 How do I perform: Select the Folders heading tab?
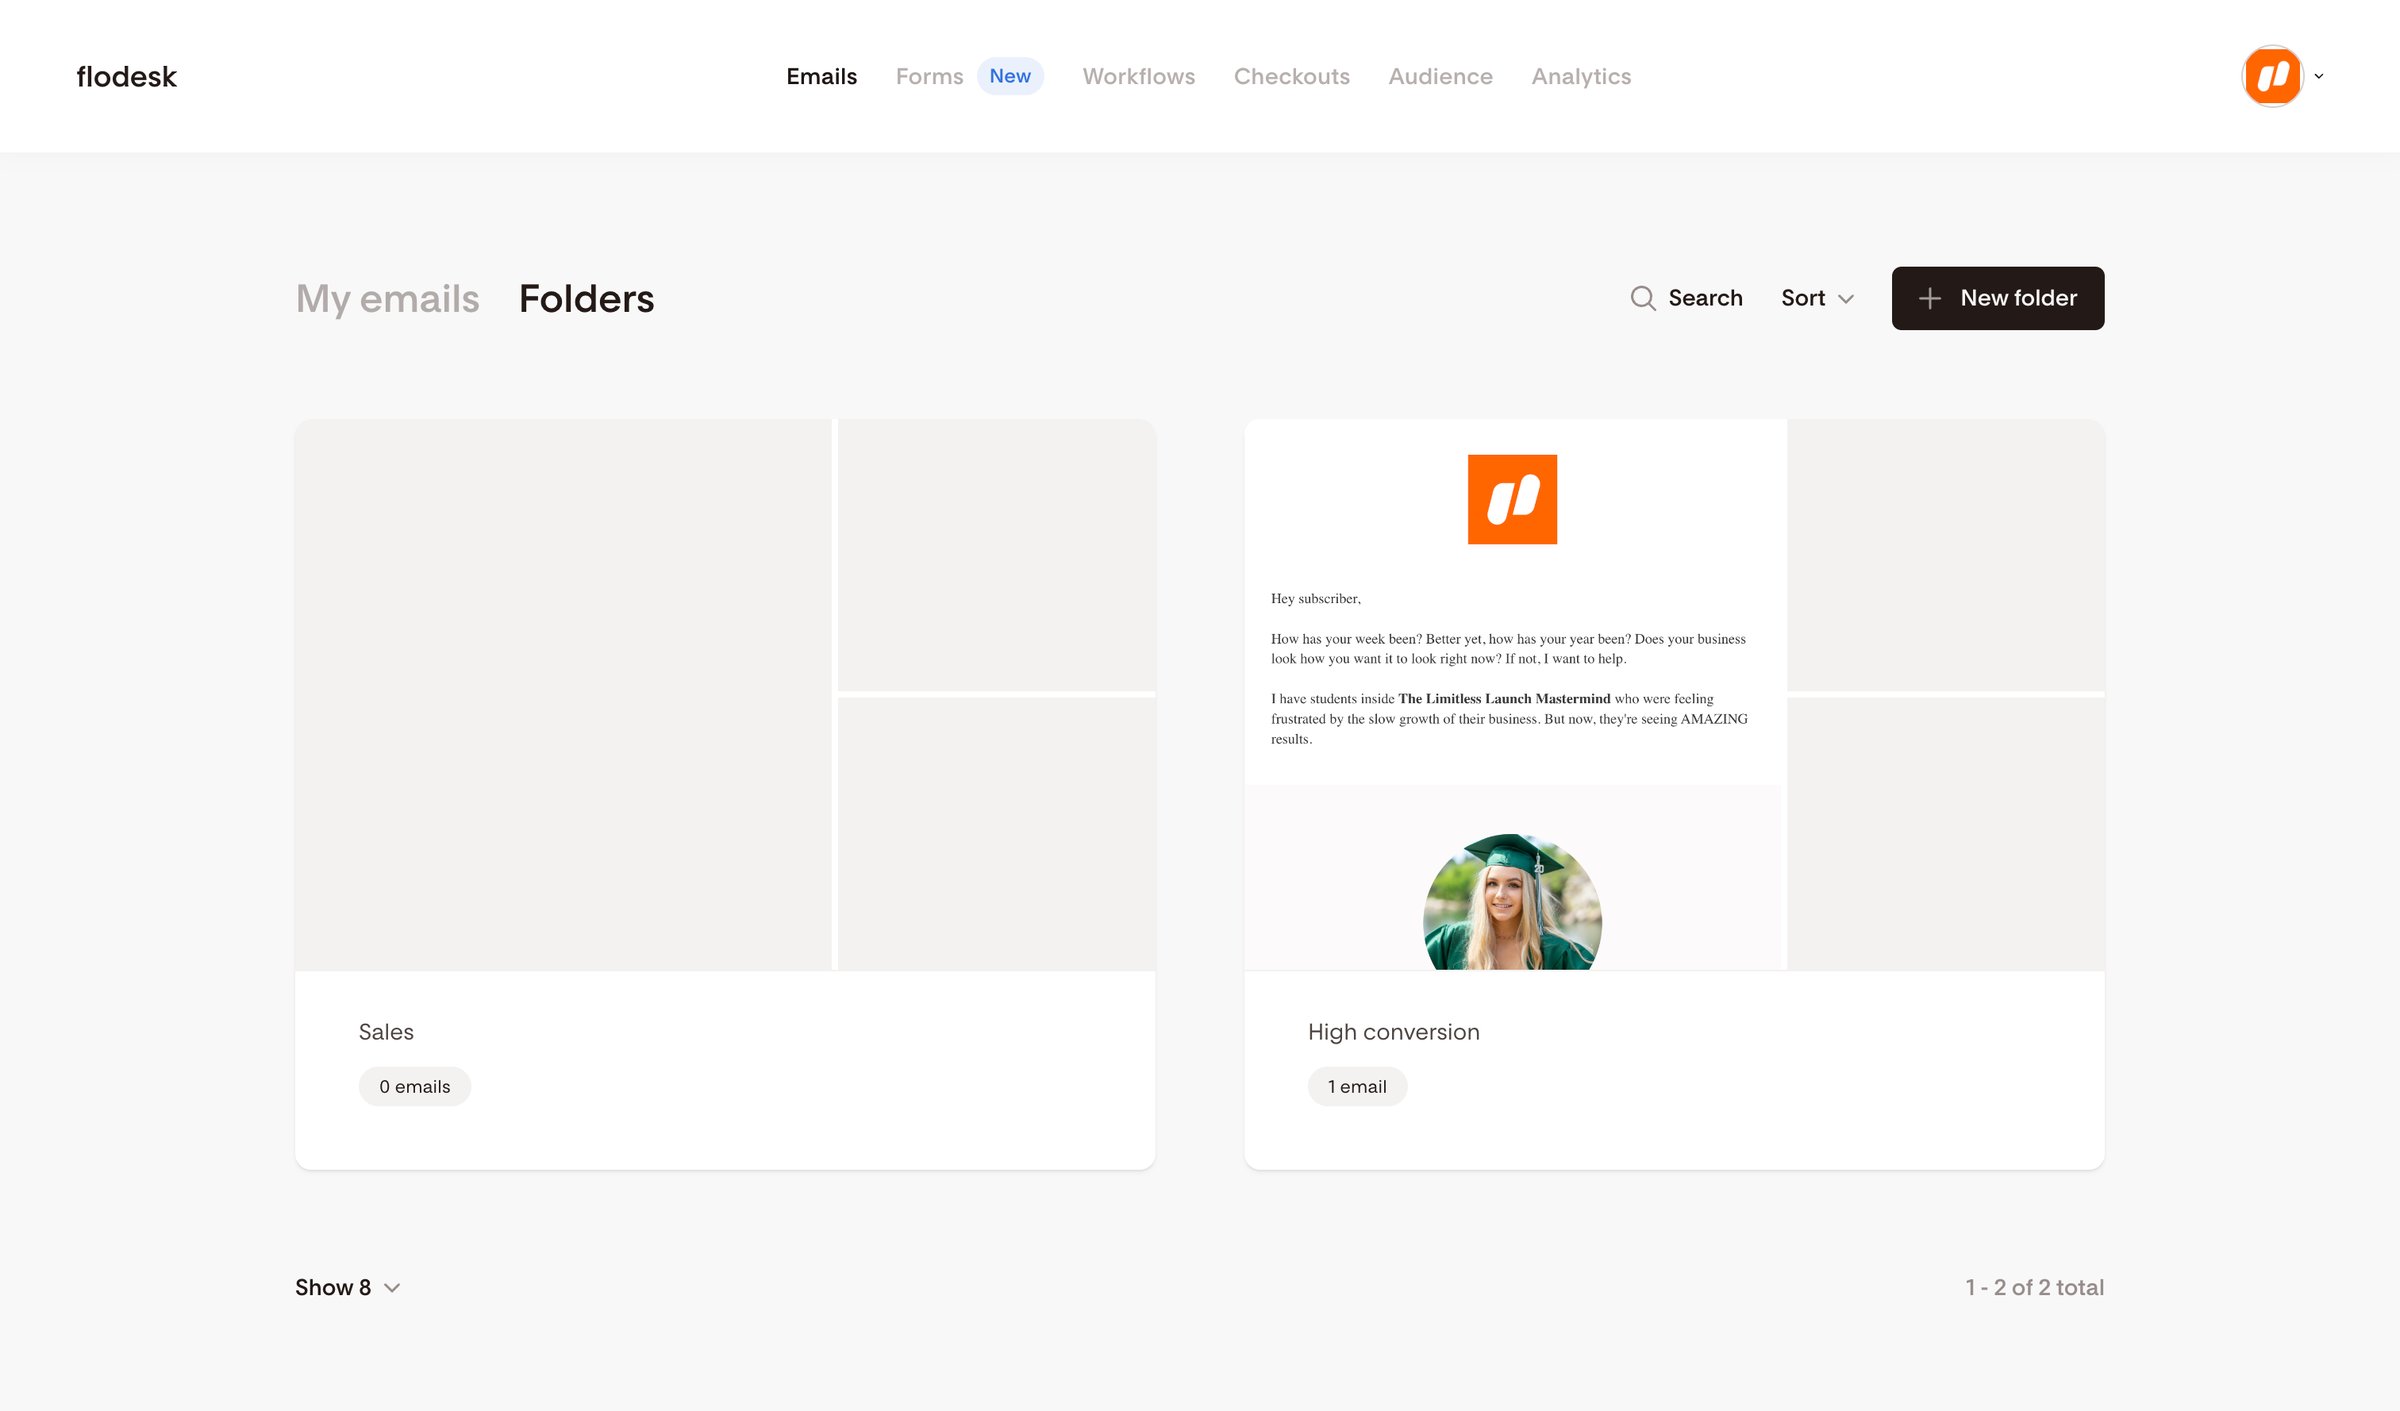[x=586, y=298]
